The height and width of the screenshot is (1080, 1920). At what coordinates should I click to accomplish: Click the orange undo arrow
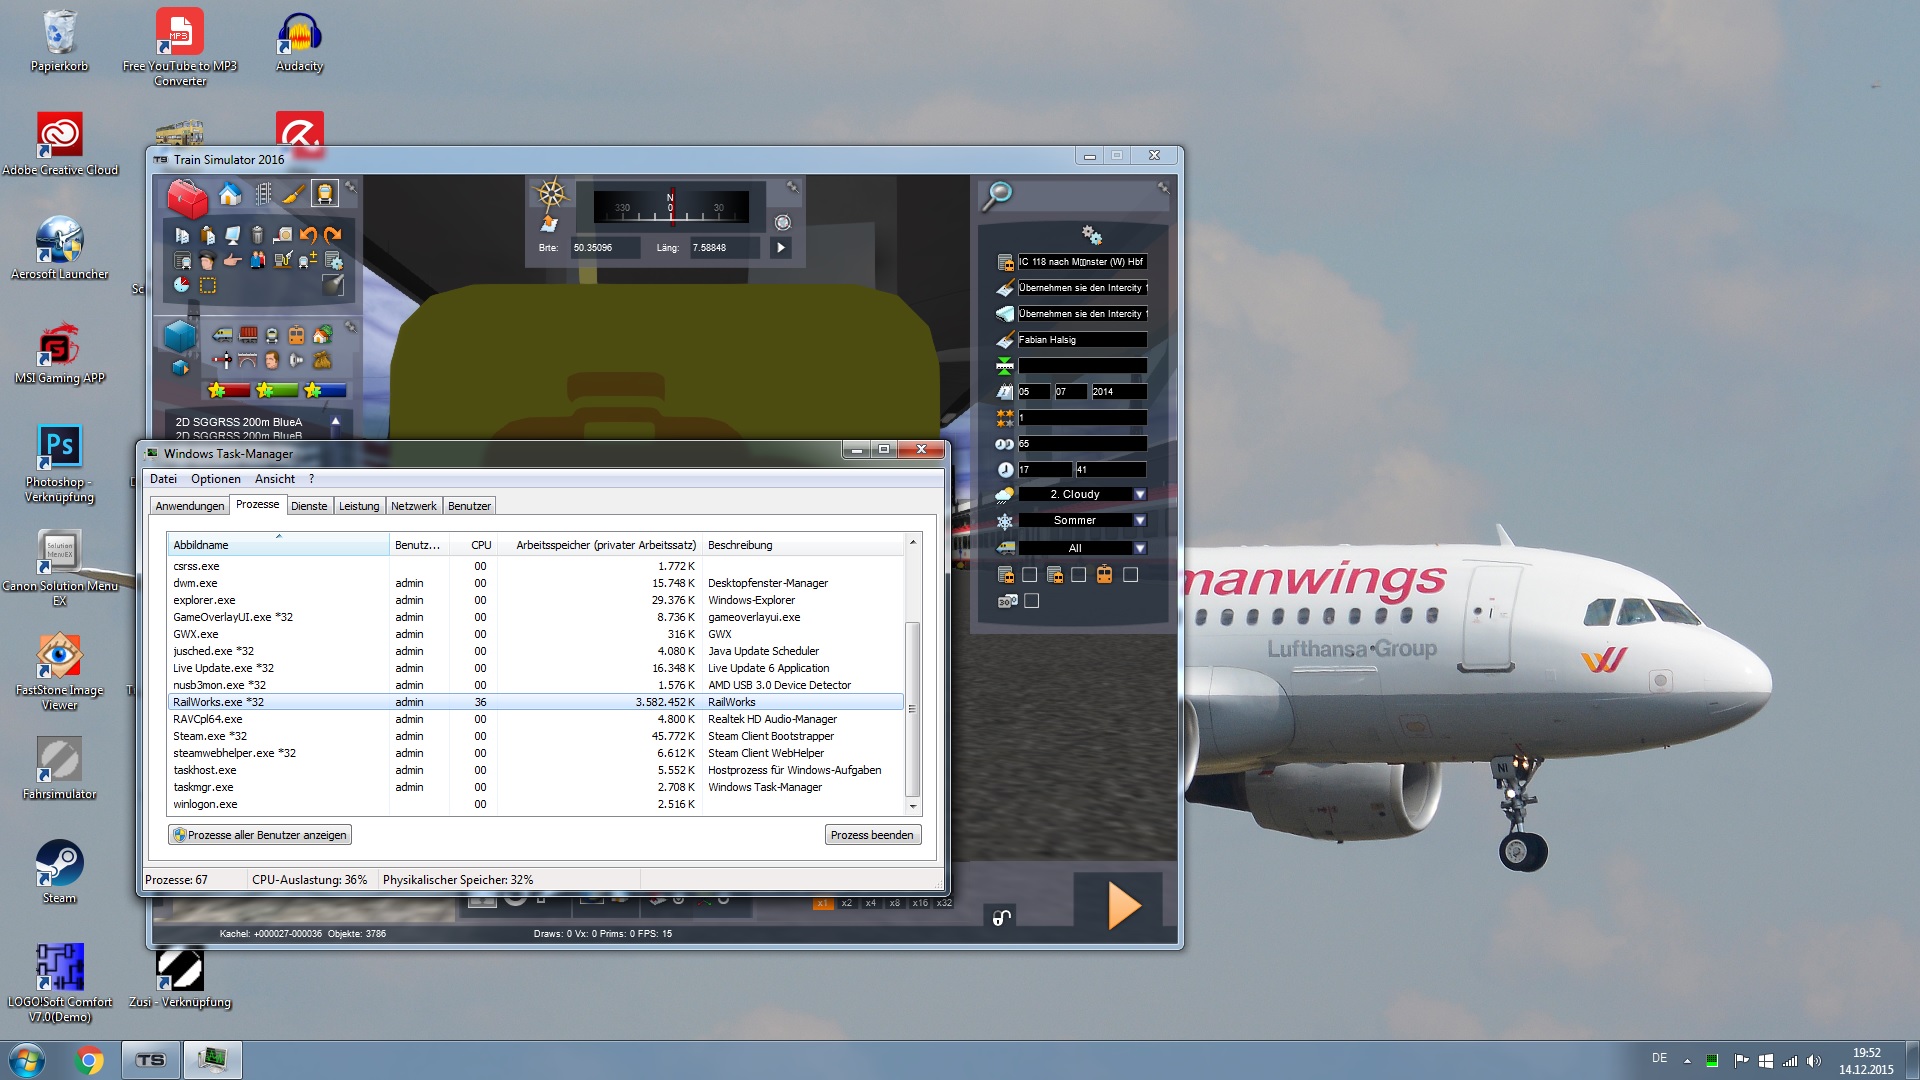tap(308, 235)
